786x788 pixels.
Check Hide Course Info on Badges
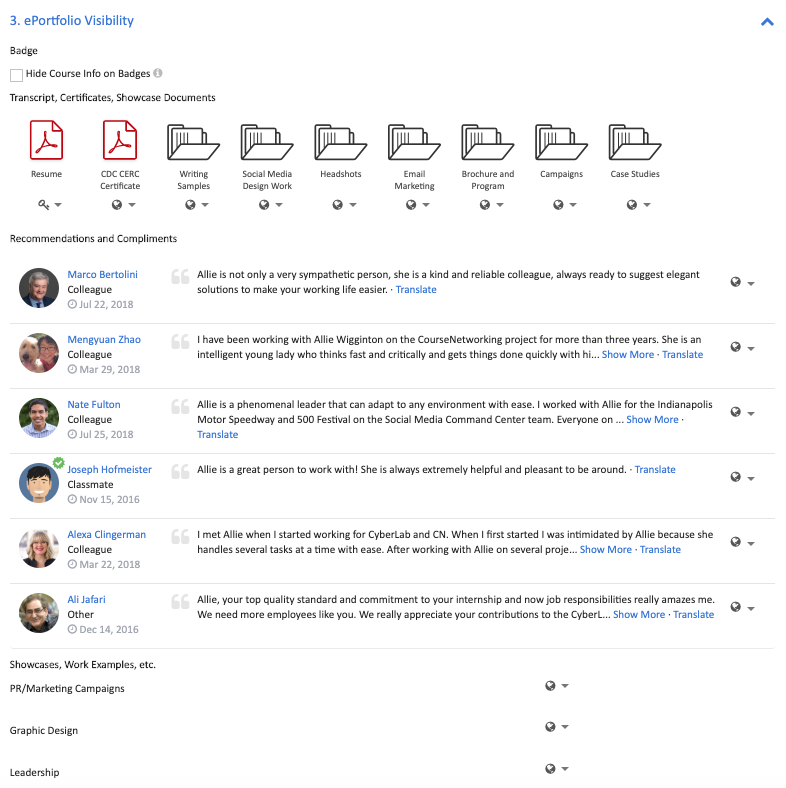[16, 75]
